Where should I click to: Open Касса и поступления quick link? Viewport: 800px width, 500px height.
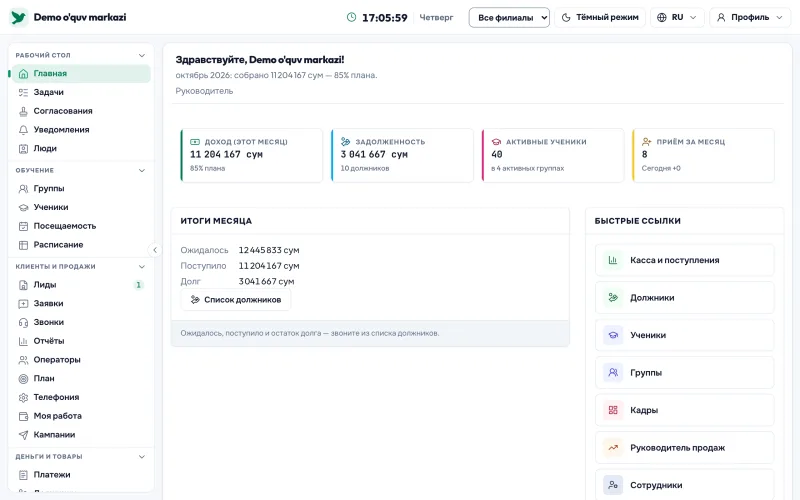(685, 260)
